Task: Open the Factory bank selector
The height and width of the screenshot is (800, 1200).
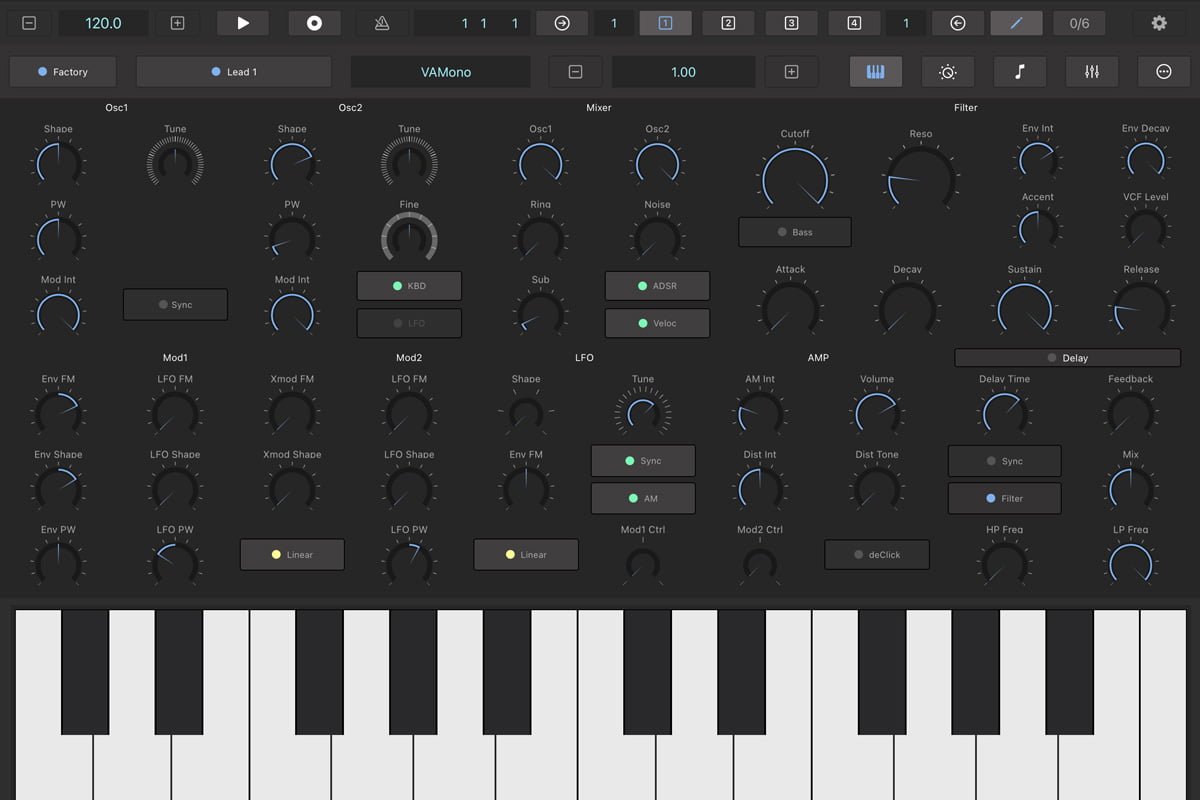Action: click(63, 72)
